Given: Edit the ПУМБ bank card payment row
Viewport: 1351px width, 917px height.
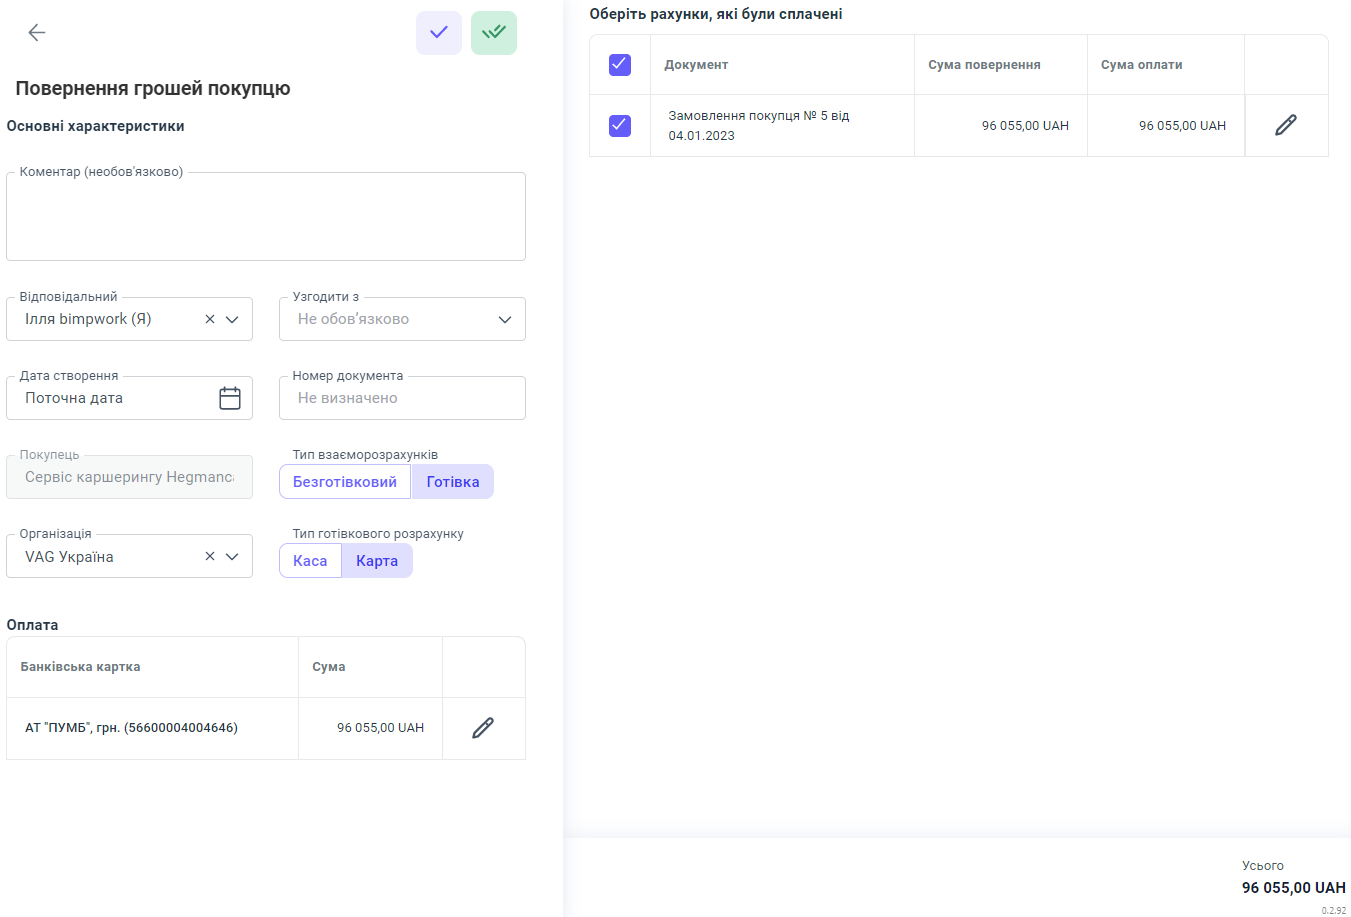Looking at the screenshot, I should coord(483,728).
